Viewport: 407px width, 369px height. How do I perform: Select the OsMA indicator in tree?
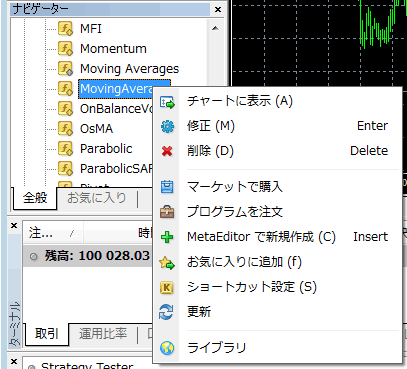pos(96,129)
